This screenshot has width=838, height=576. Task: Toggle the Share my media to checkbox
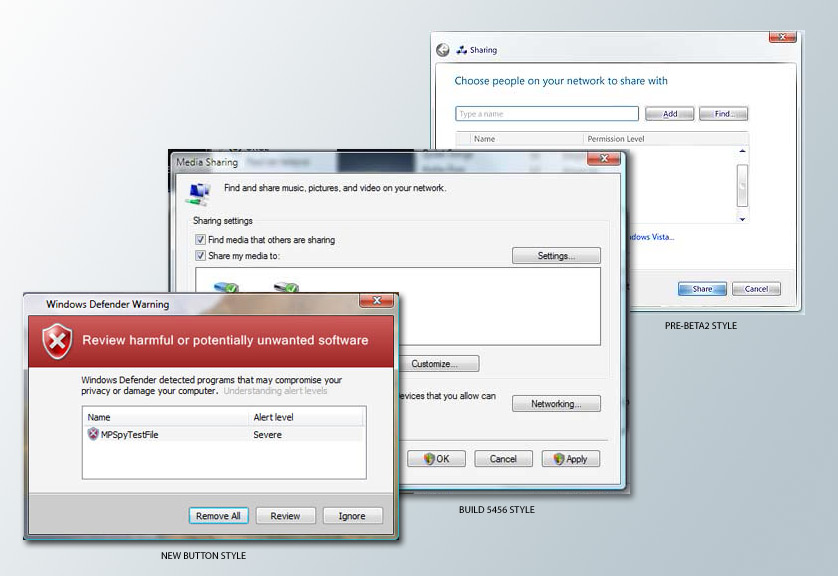[x=201, y=255]
